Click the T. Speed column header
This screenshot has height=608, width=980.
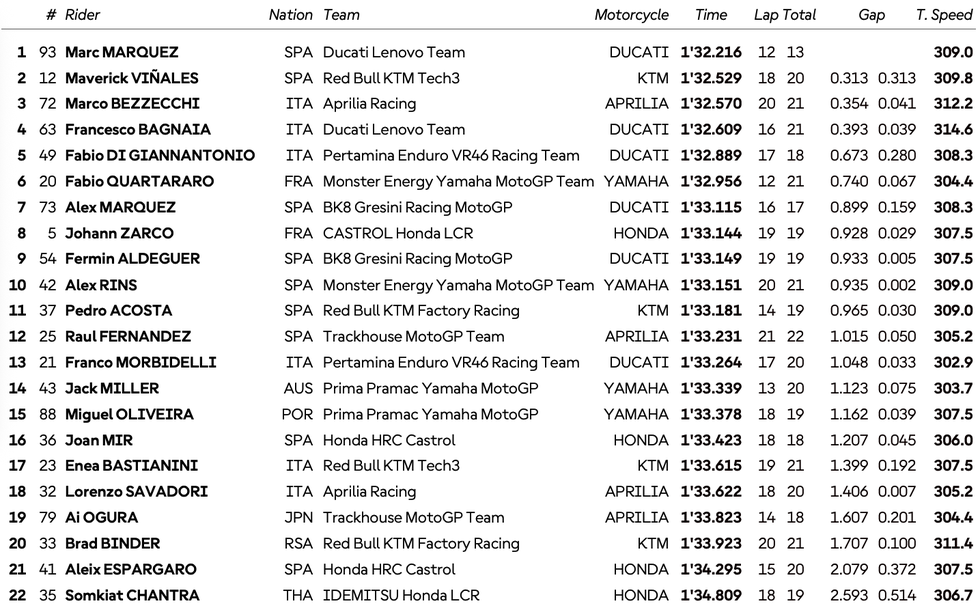click(943, 15)
